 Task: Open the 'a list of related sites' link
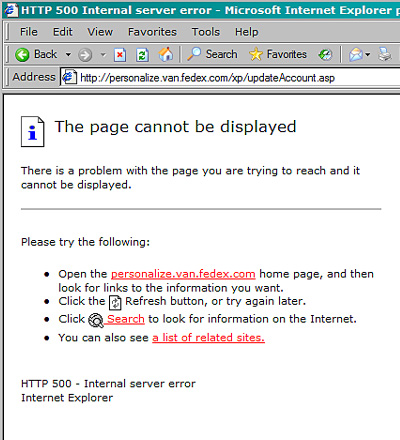tap(208, 338)
